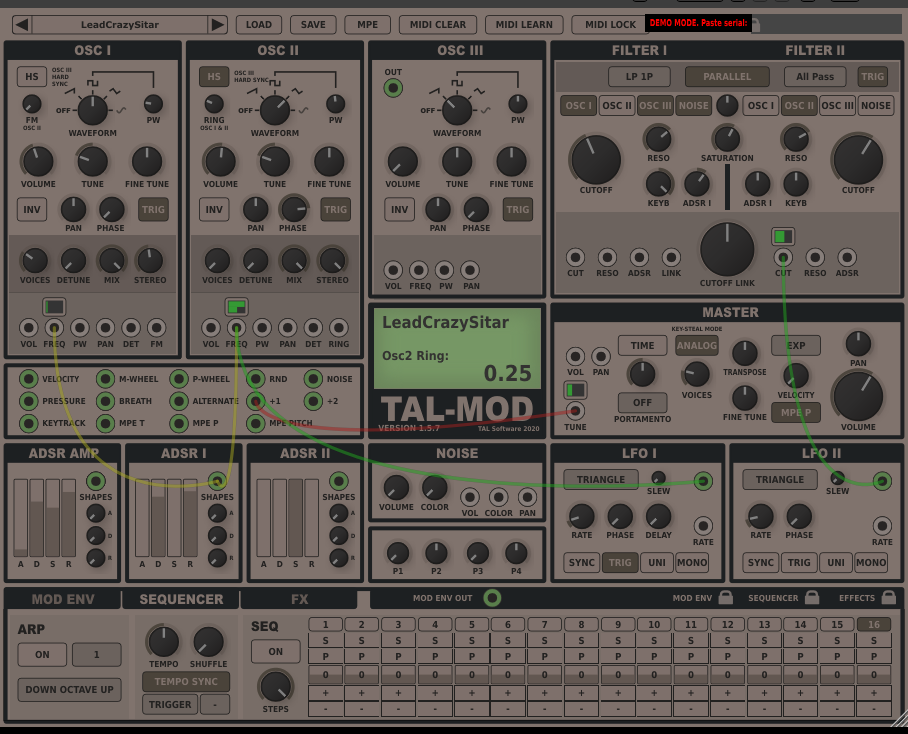
Task: Click the SEQUENCER lock icon
Action: tap(811, 598)
